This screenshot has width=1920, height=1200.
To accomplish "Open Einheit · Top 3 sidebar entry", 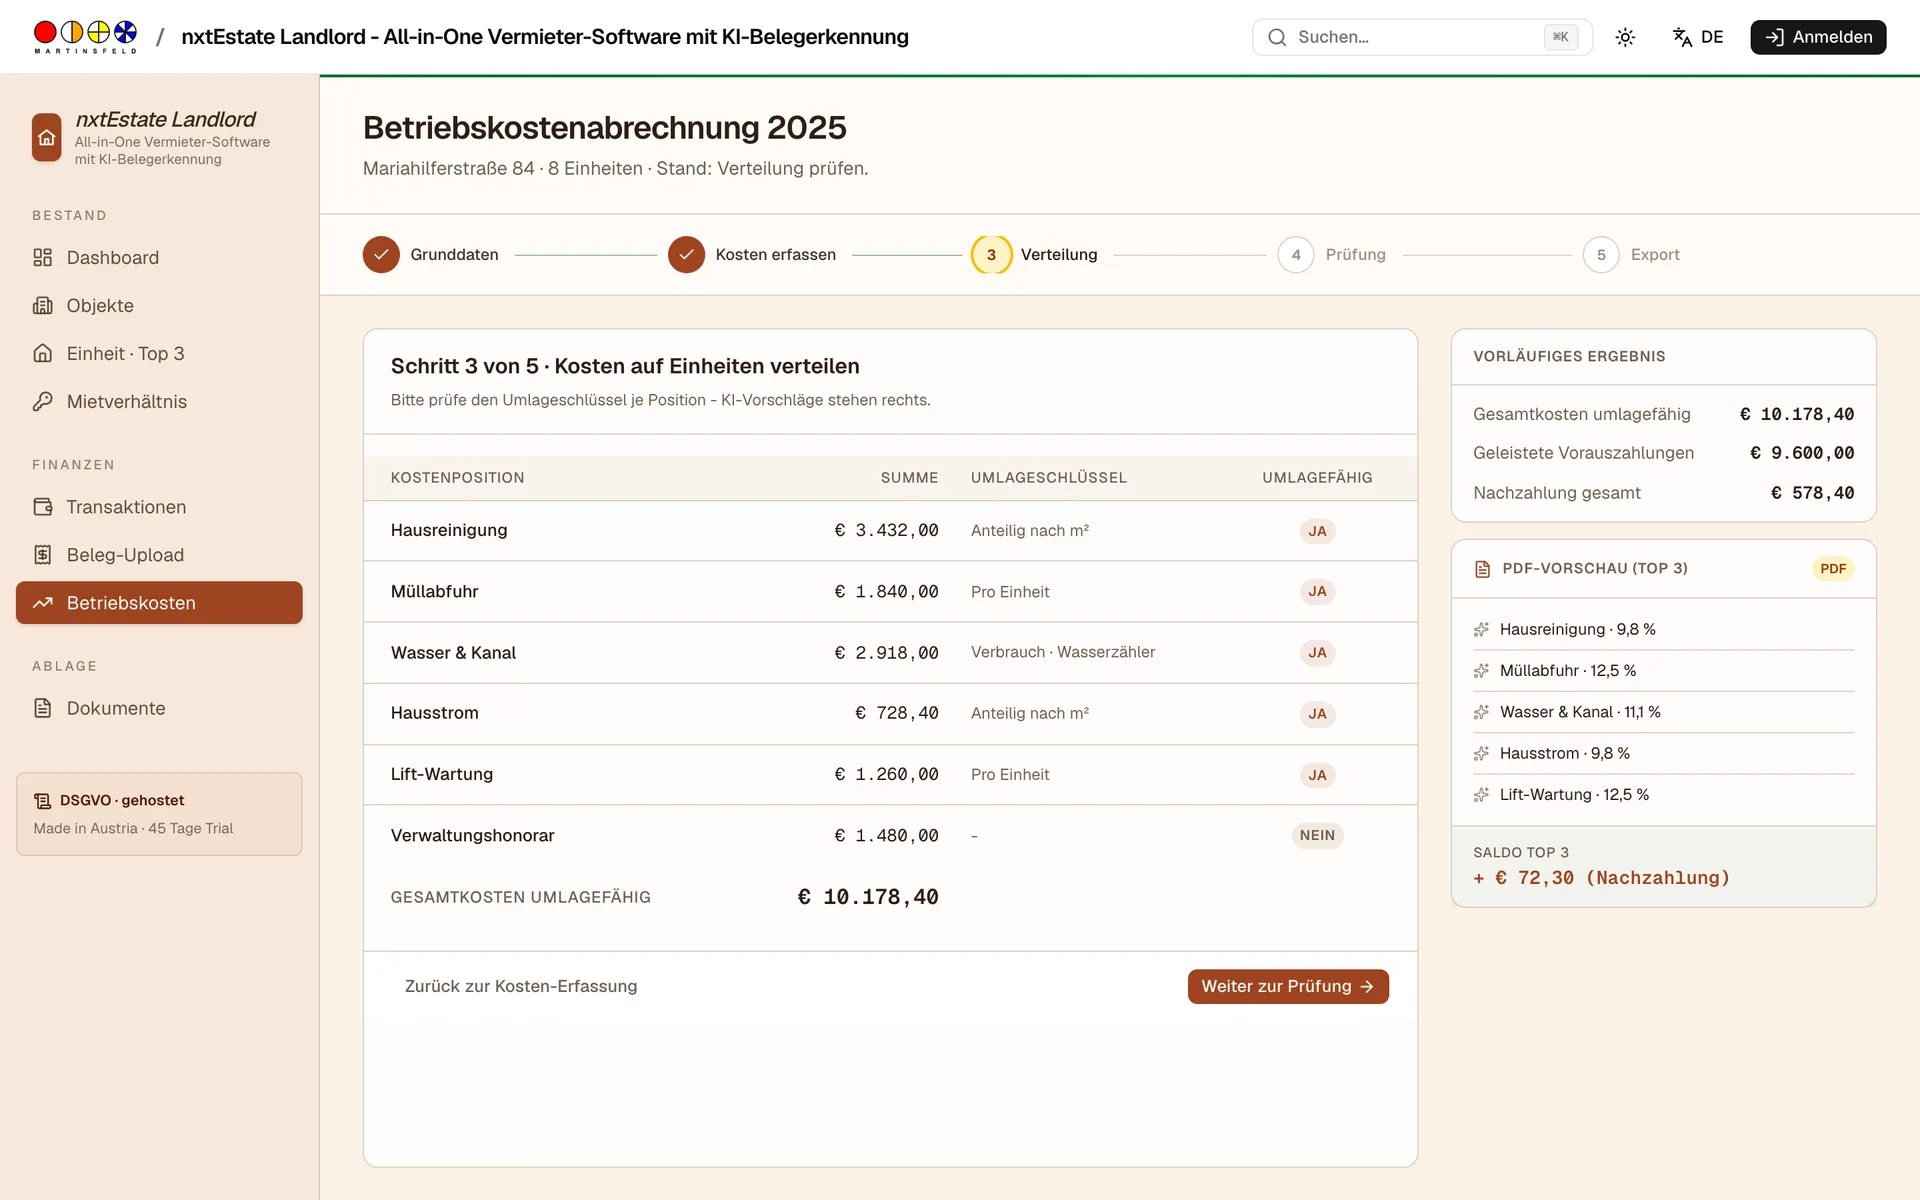I will point(159,354).
